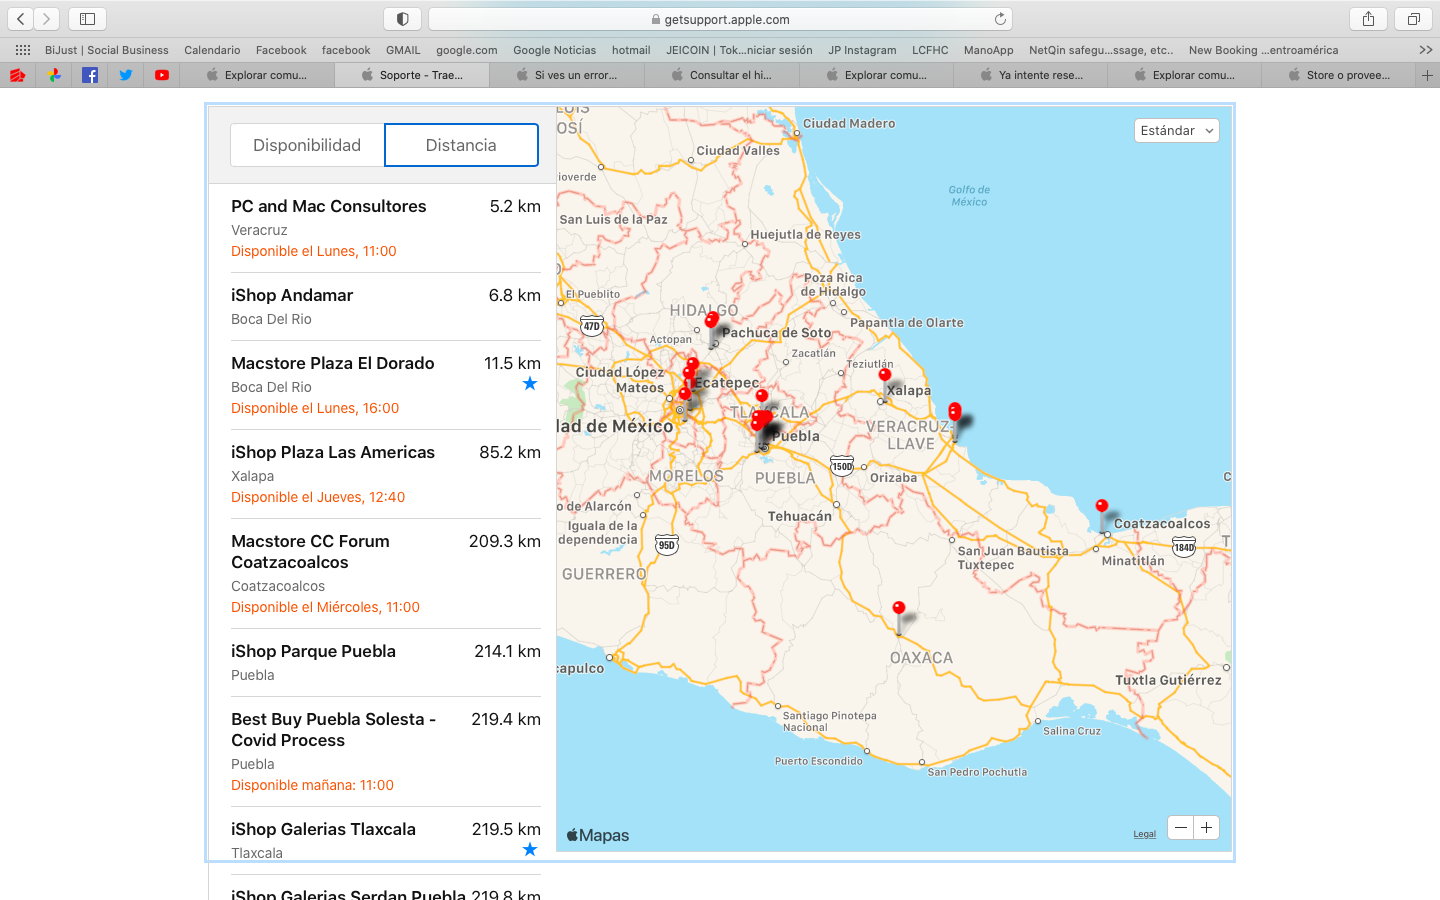This screenshot has width=1440, height=900.
Task: Click the star on Macstore Plaza El Dorado
Action: (530, 384)
